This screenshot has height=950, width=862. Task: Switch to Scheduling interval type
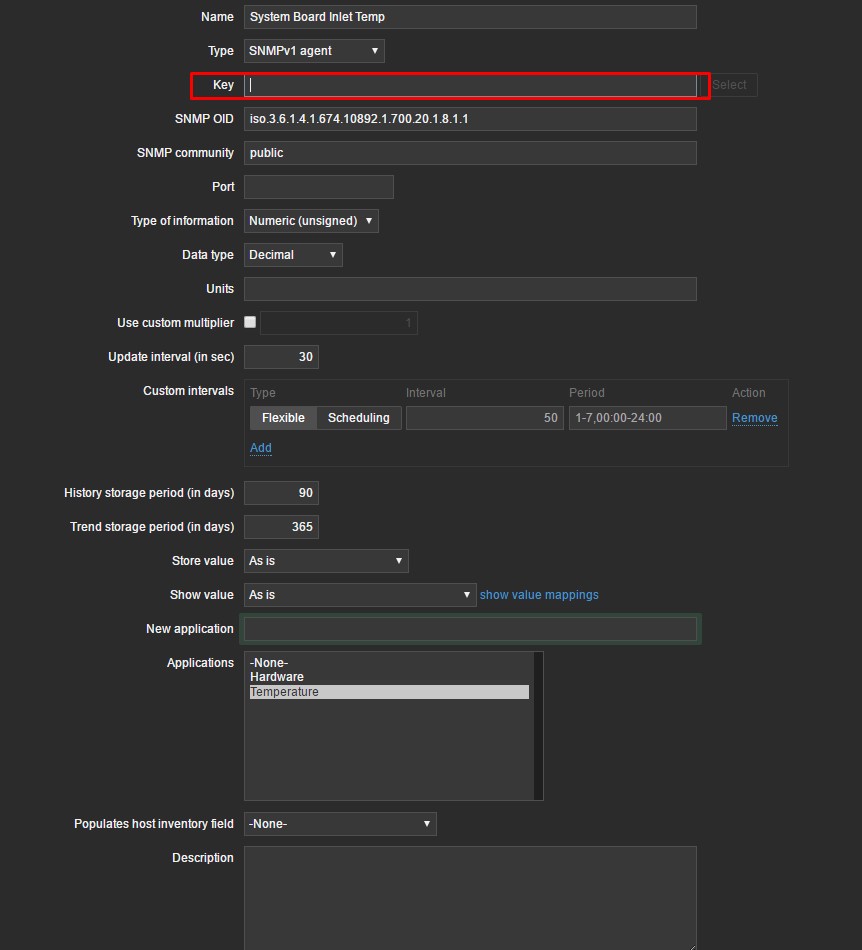coord(359,418)
